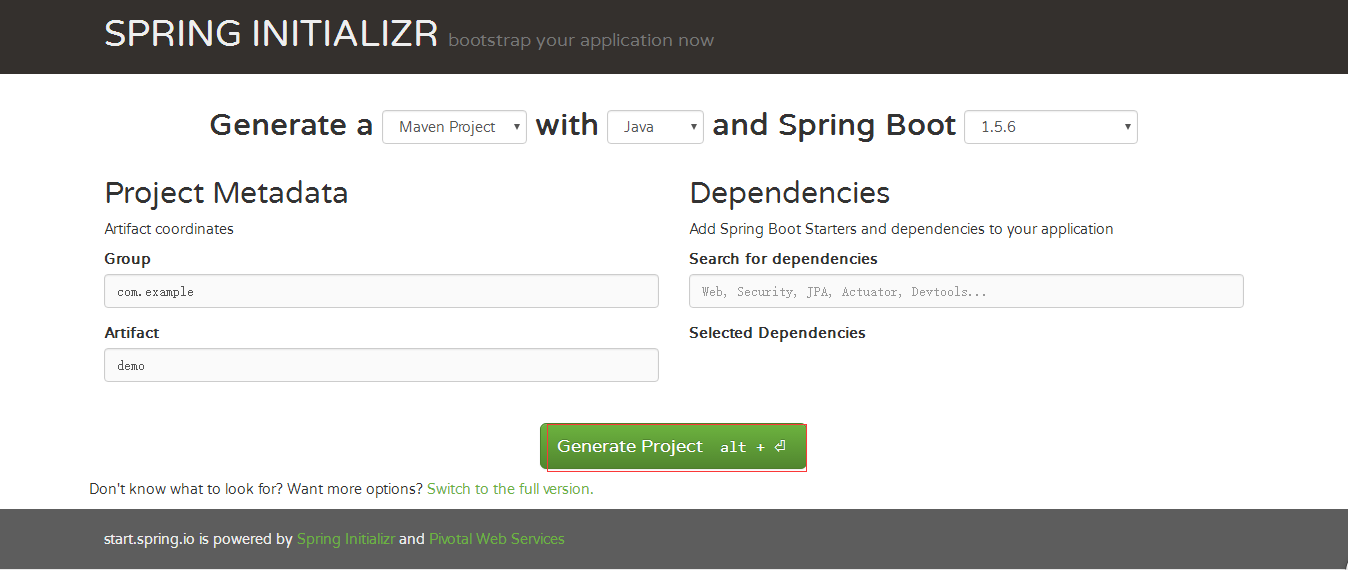The width and height of the screenshot is (1348, 570).
Task: Click the 'and Spring Boot' heading text
Action: tap(834, 125)
